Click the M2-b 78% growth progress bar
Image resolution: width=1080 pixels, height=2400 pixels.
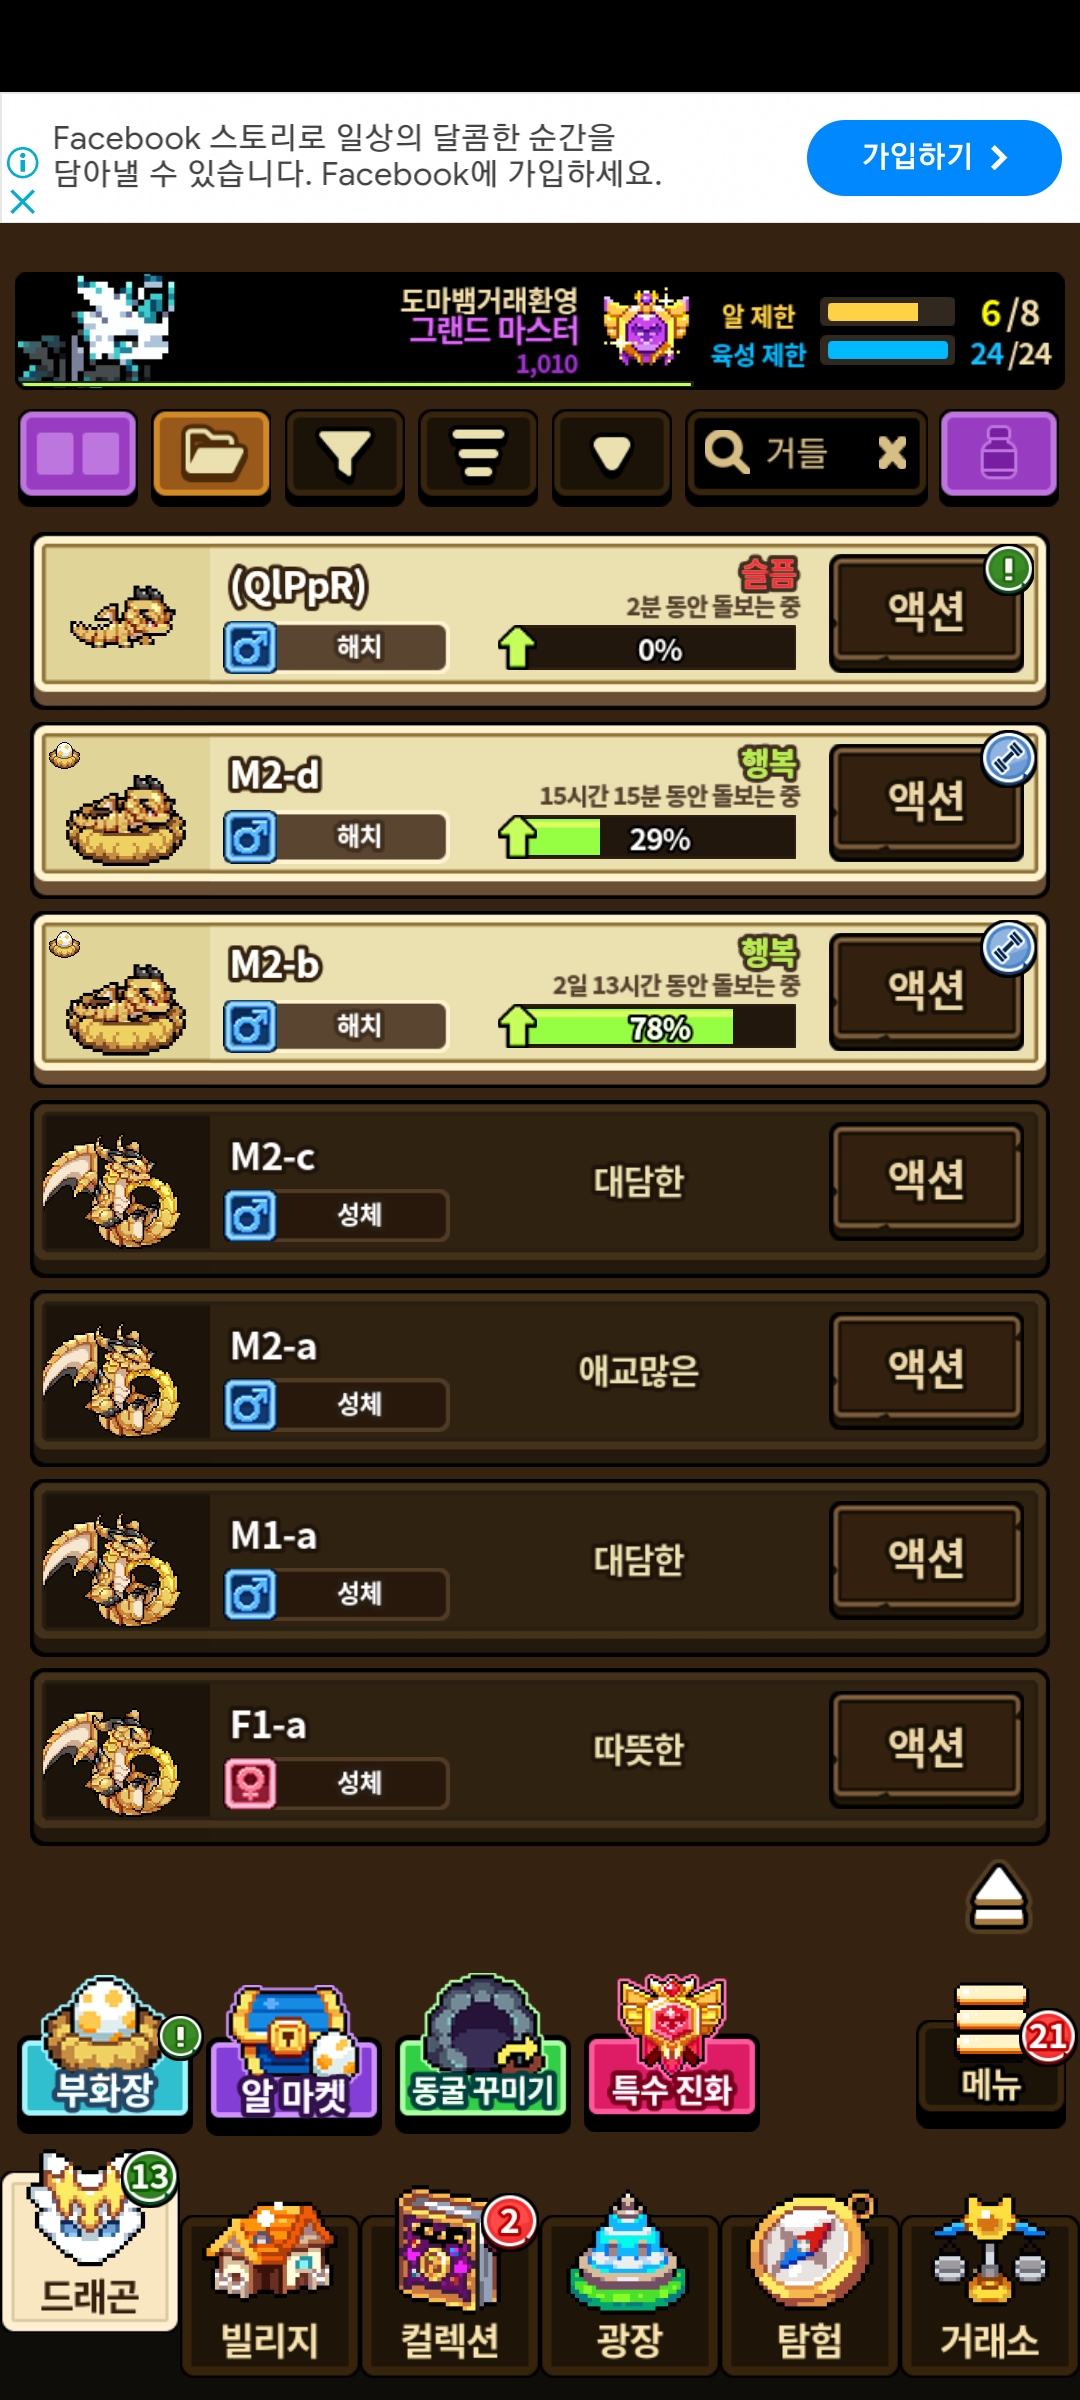[660, 1027]
